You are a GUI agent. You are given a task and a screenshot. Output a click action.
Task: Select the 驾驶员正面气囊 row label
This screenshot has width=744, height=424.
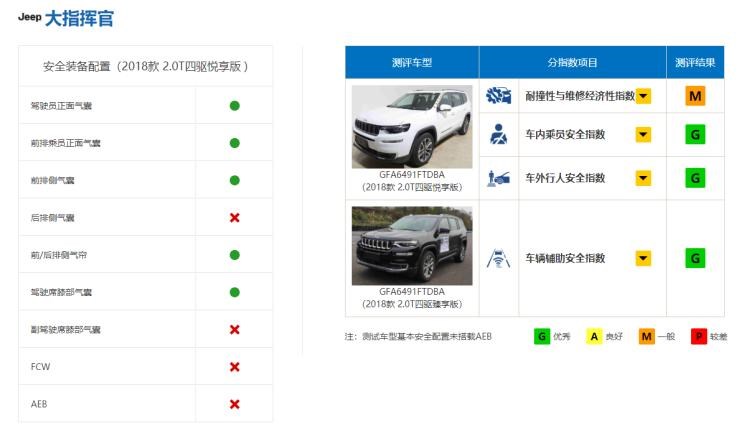point(61,106)
